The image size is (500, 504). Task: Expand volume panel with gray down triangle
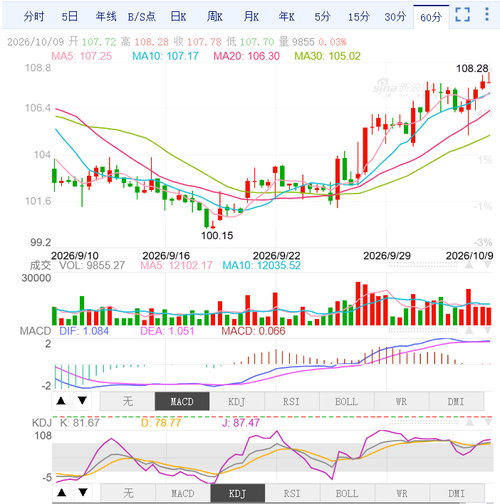point(488,265)
